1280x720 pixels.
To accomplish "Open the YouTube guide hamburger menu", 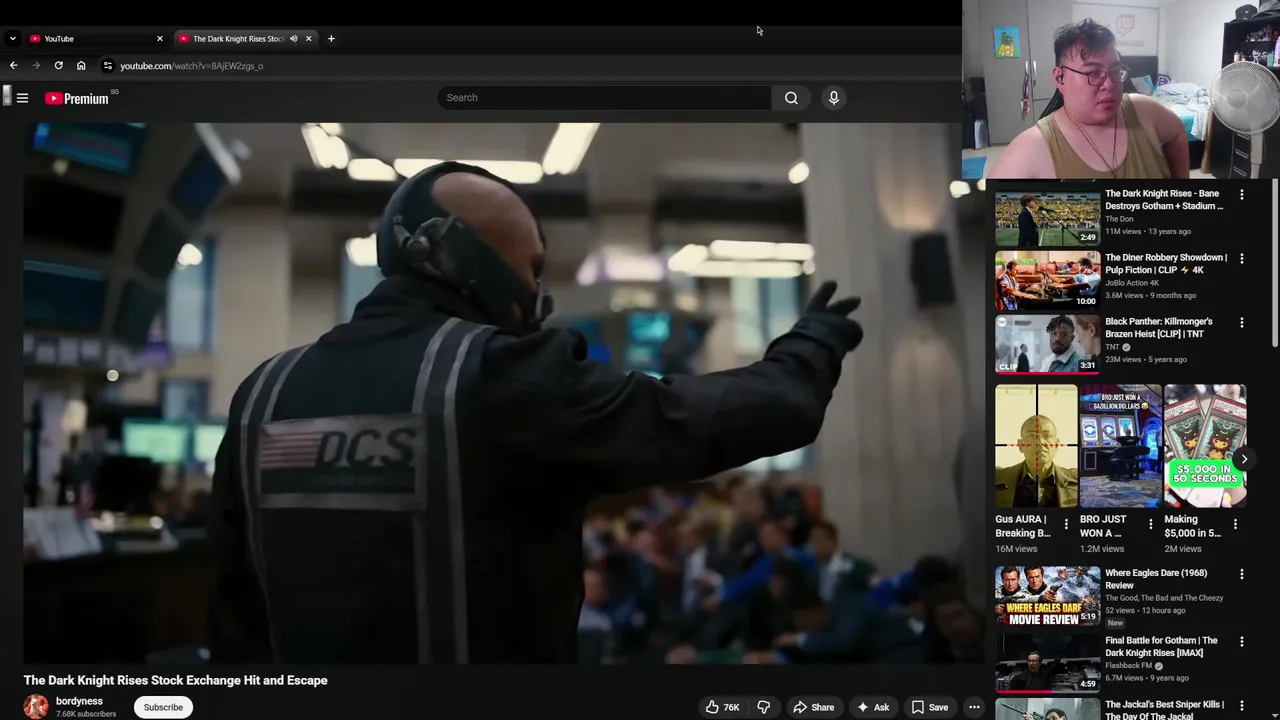I will pyautogui.click(x=22, y=98).
